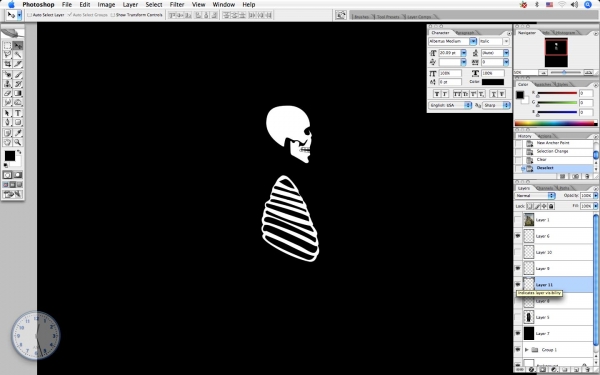Switch to the Channels tab

coord(545,188)
